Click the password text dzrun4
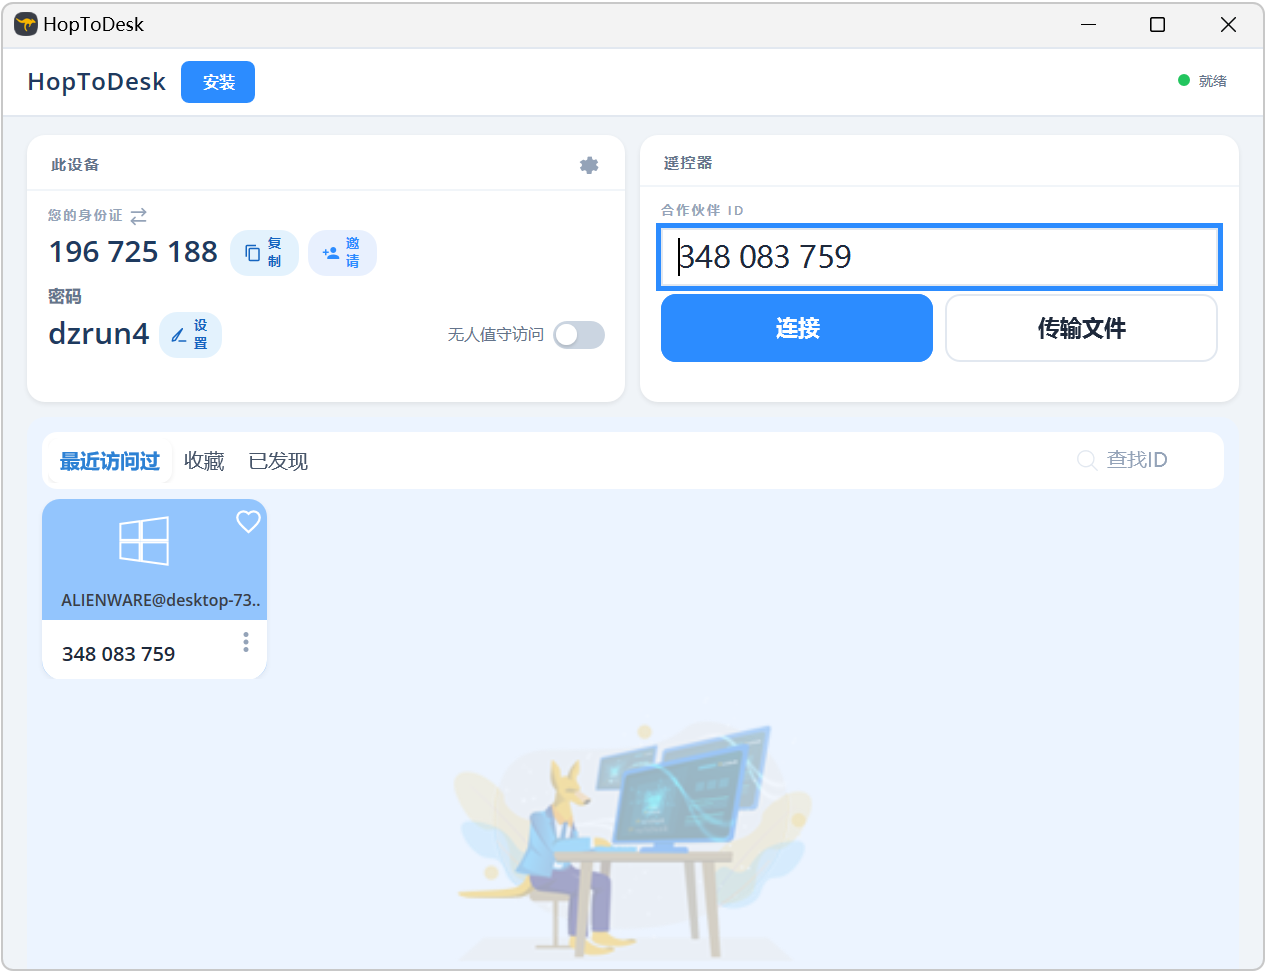This screenshot has width=1266, height=973. (99, 333)
